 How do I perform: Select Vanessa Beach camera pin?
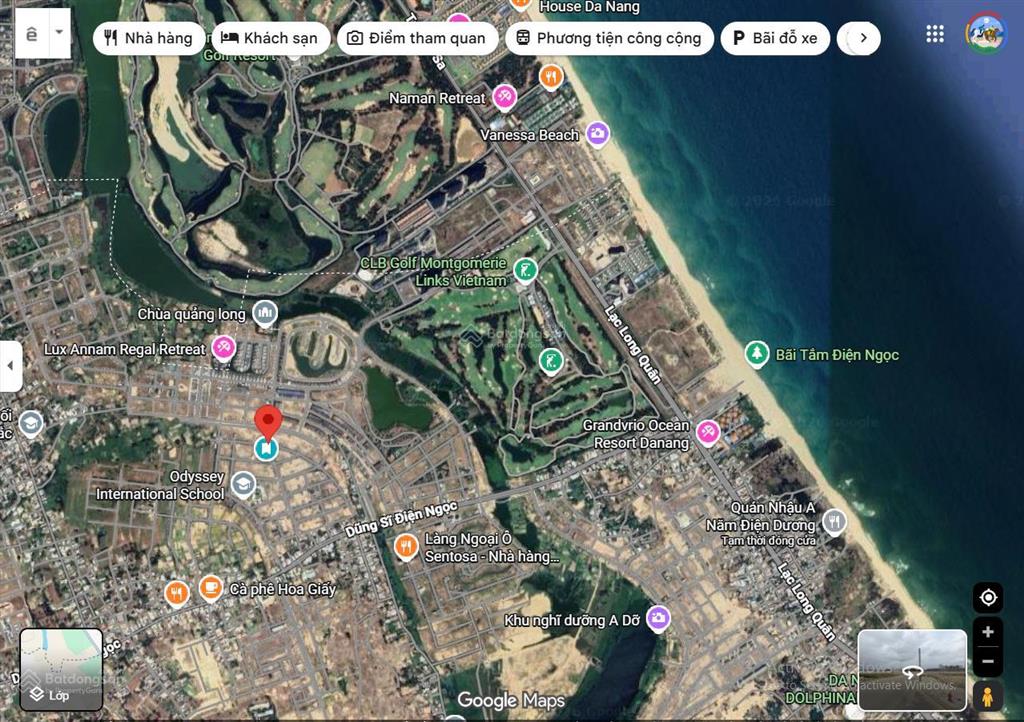[x=598, y=134]
